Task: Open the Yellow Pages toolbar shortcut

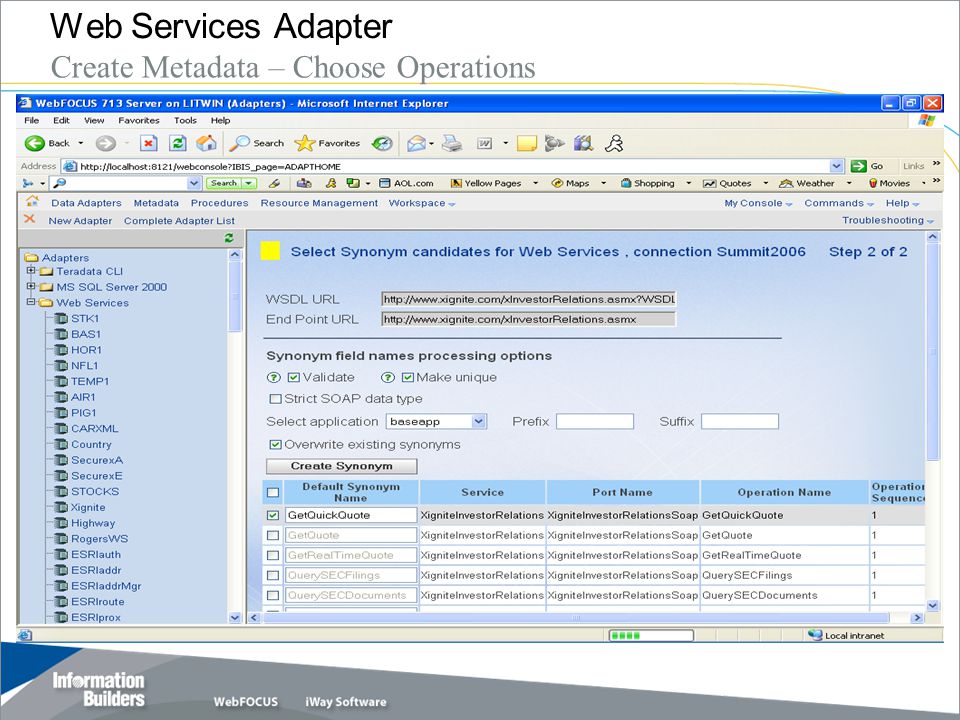Action: coord(486,183)
